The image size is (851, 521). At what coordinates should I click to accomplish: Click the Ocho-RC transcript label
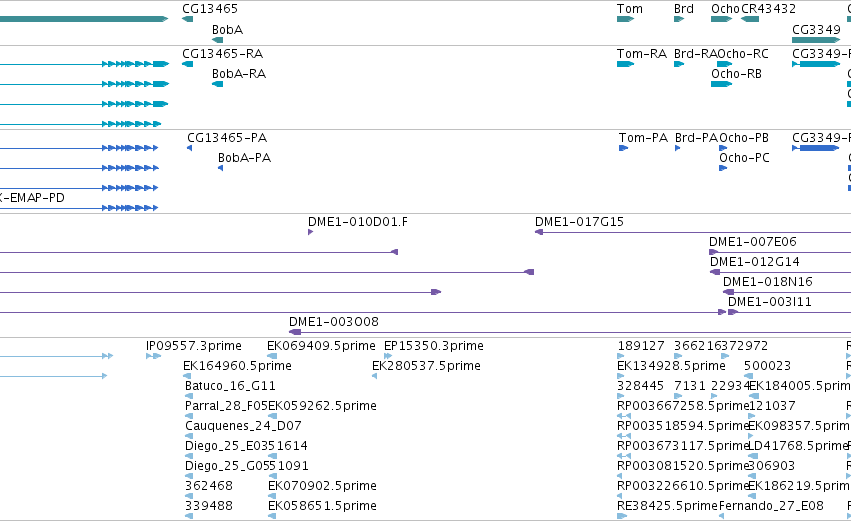[x=743, y=54]
